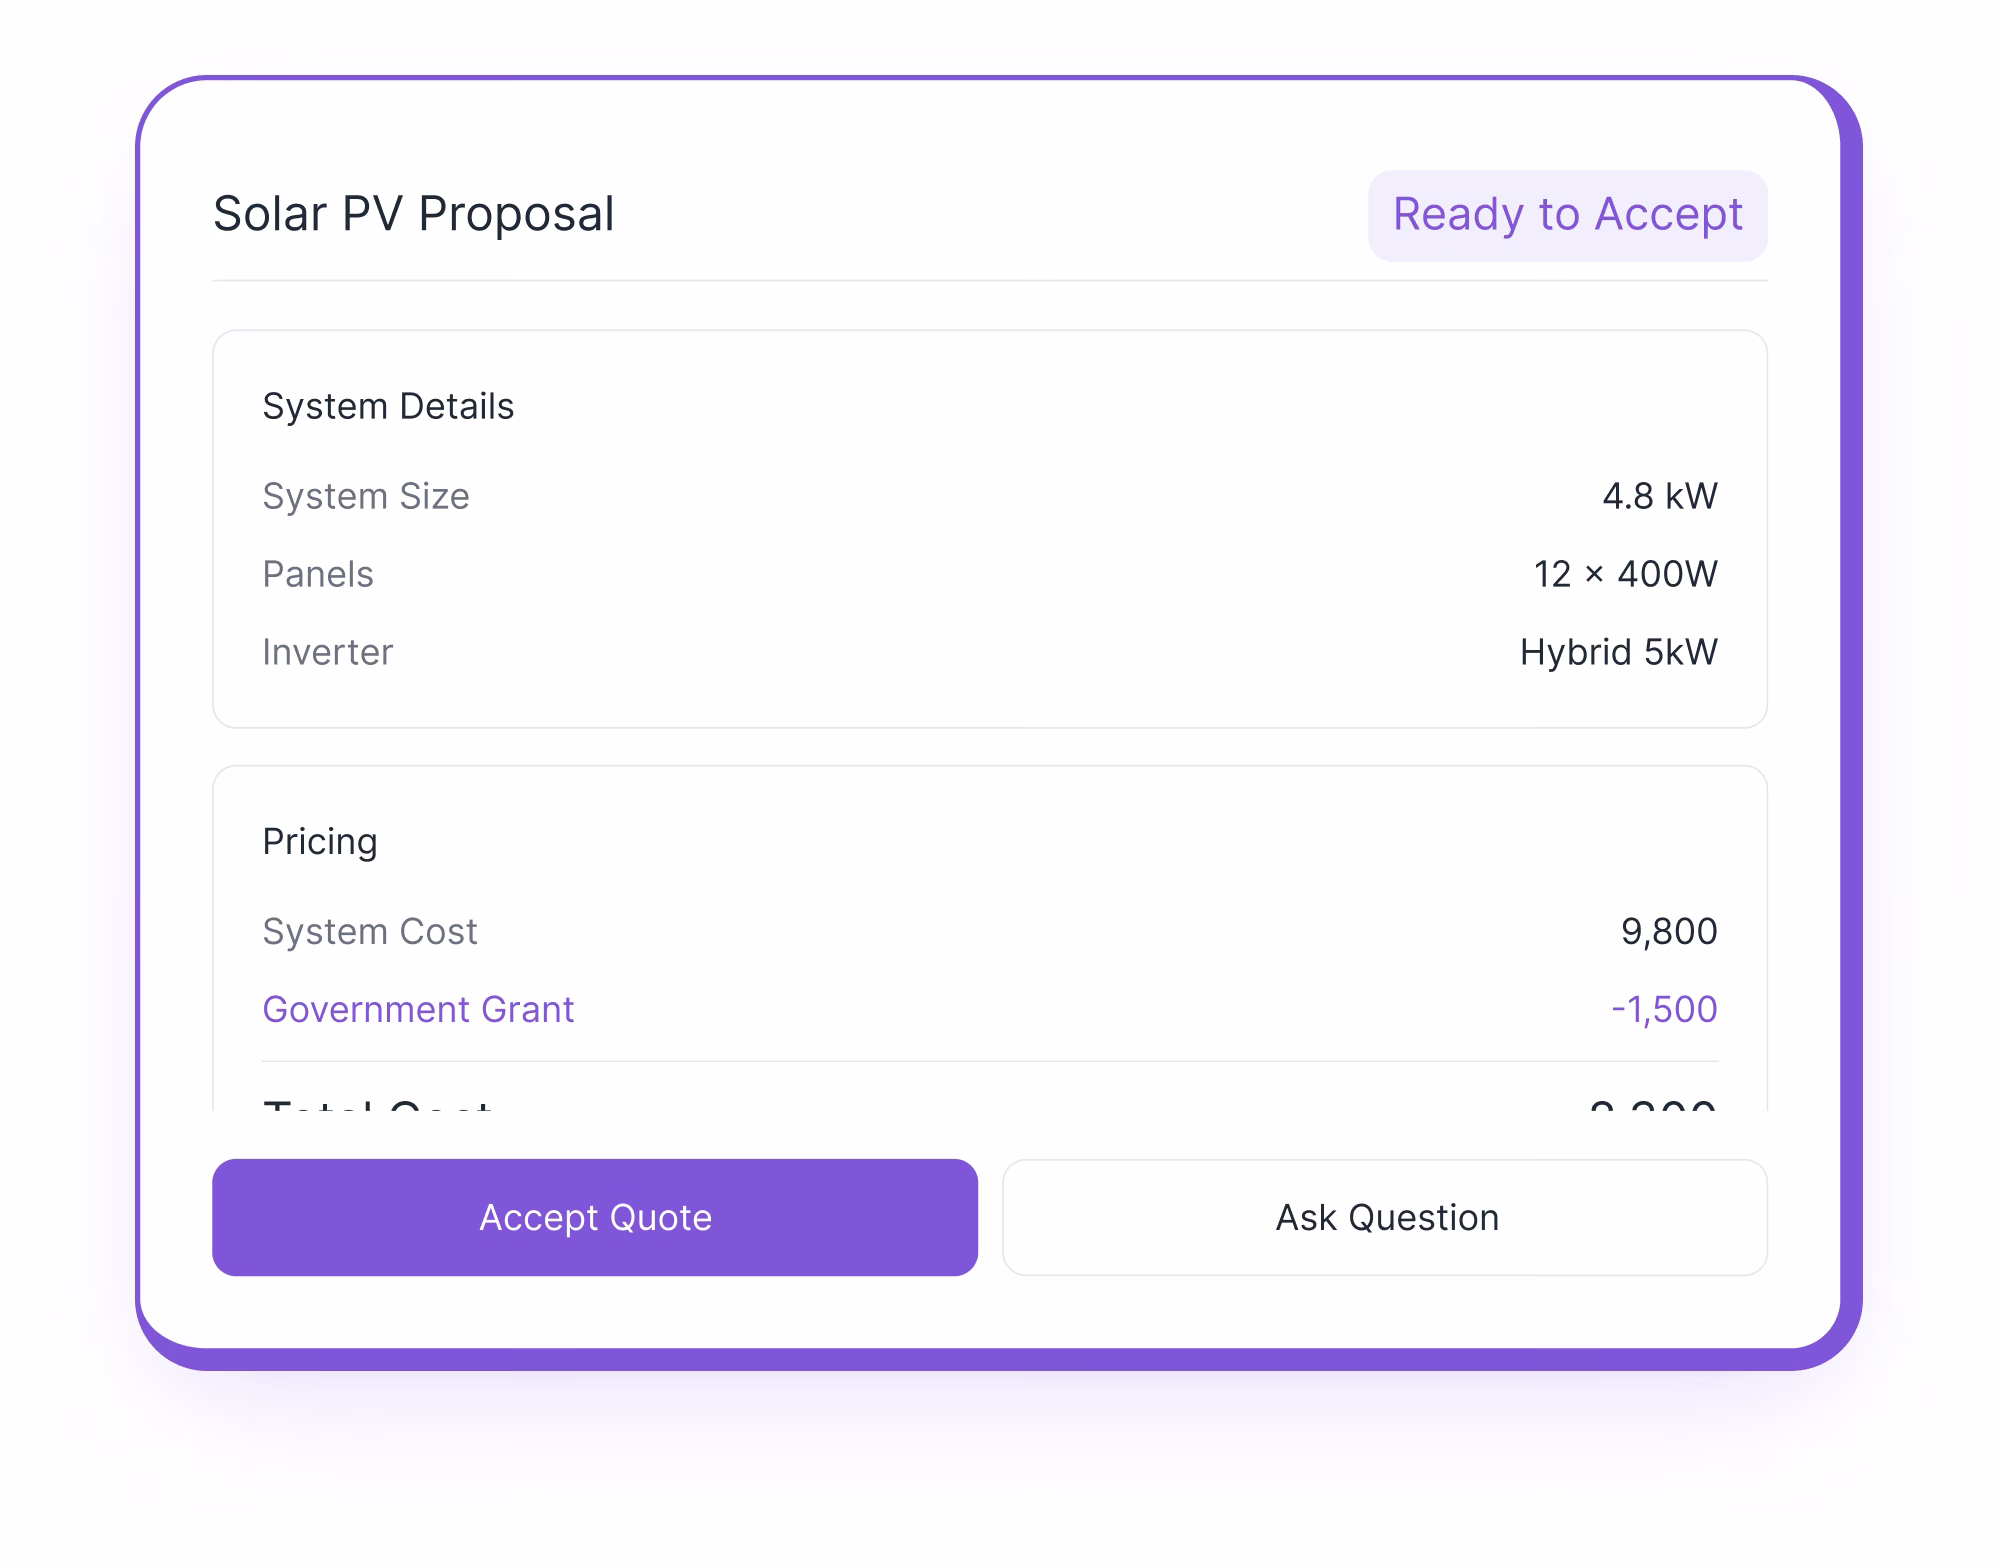Open the Government Grant link

pos(418,1009)
